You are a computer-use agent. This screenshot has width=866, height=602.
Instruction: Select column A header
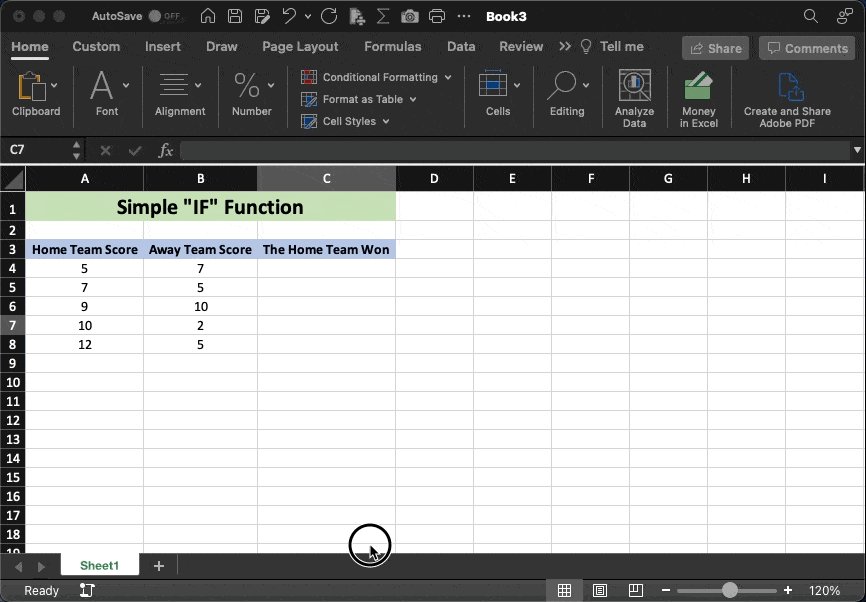(x=85, y=179)
